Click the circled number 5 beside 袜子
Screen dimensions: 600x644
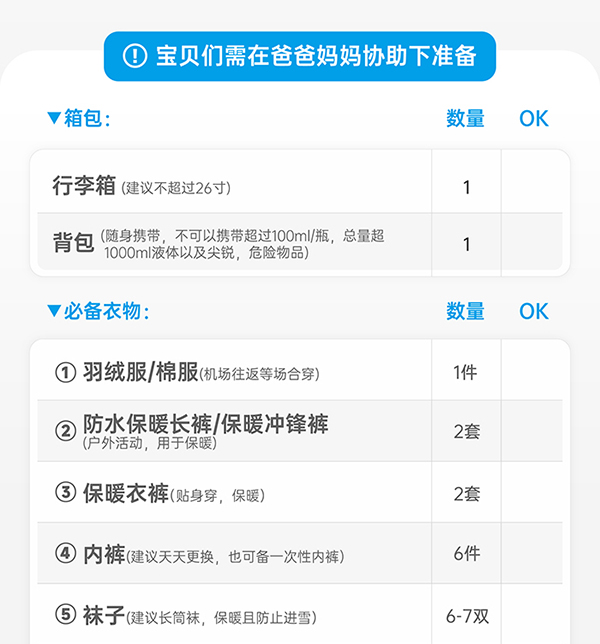(66, 615)
